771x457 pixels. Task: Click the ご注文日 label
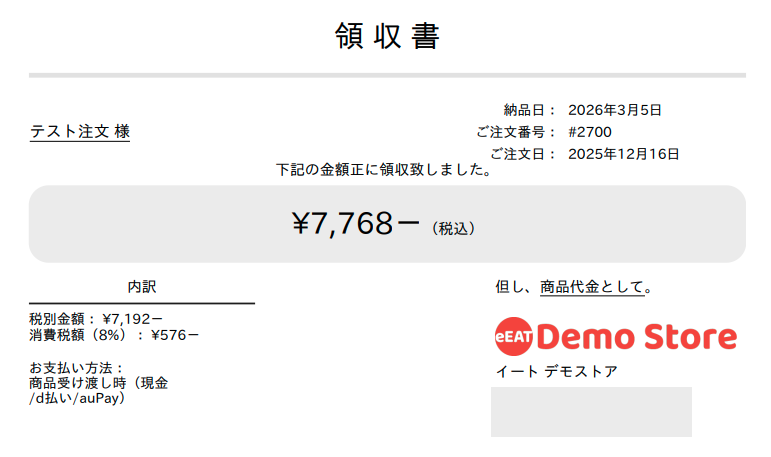(x=523, y=154)
